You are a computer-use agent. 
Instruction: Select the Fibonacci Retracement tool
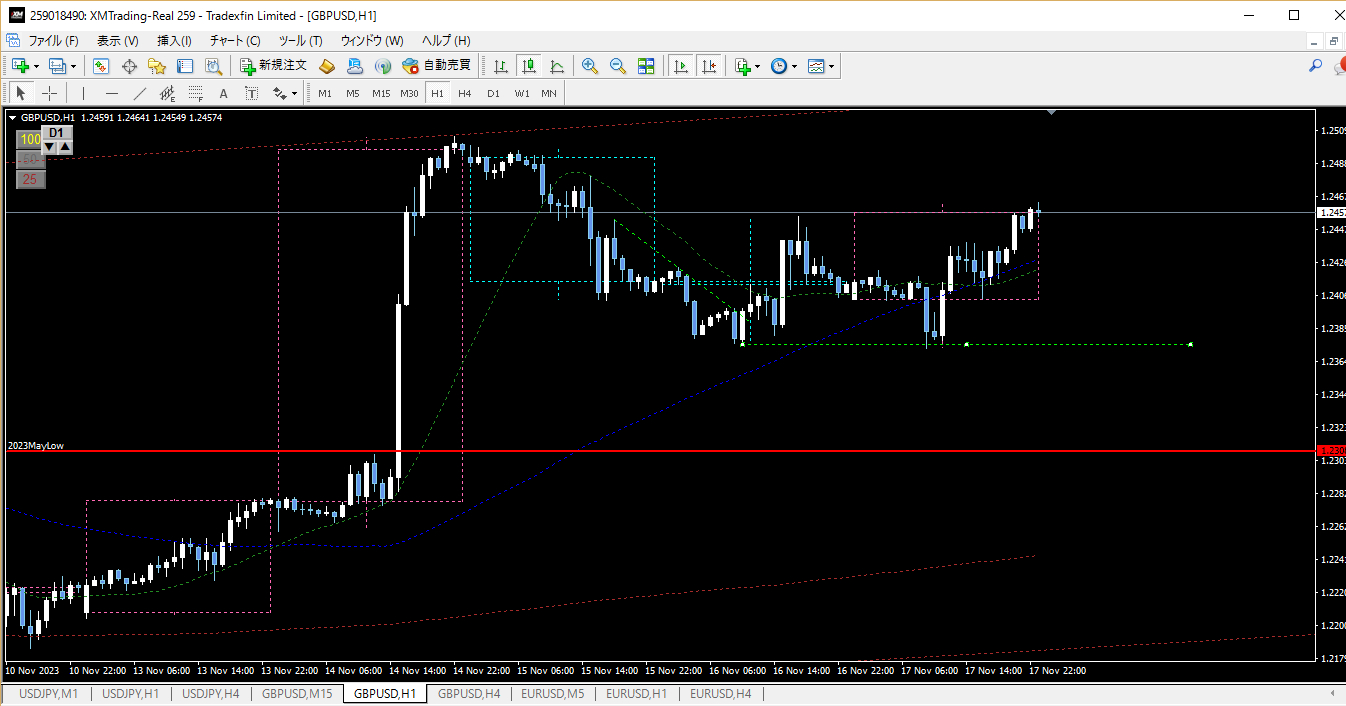coord(195,93)
